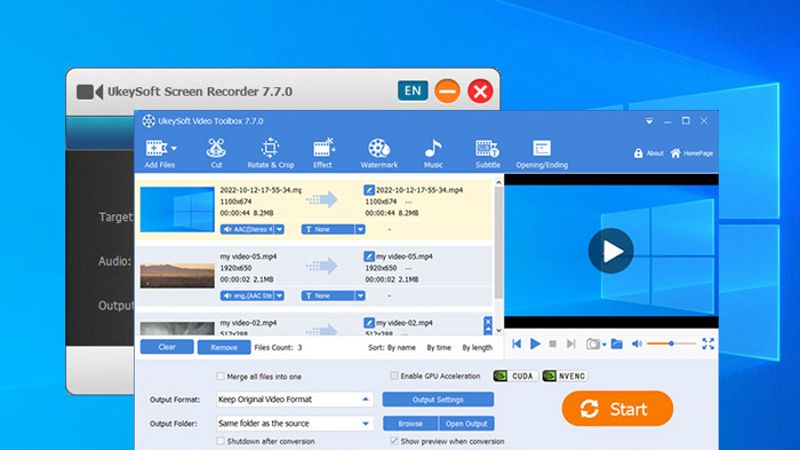Click the file list vertical scrollbar

[x=498, y=243]
